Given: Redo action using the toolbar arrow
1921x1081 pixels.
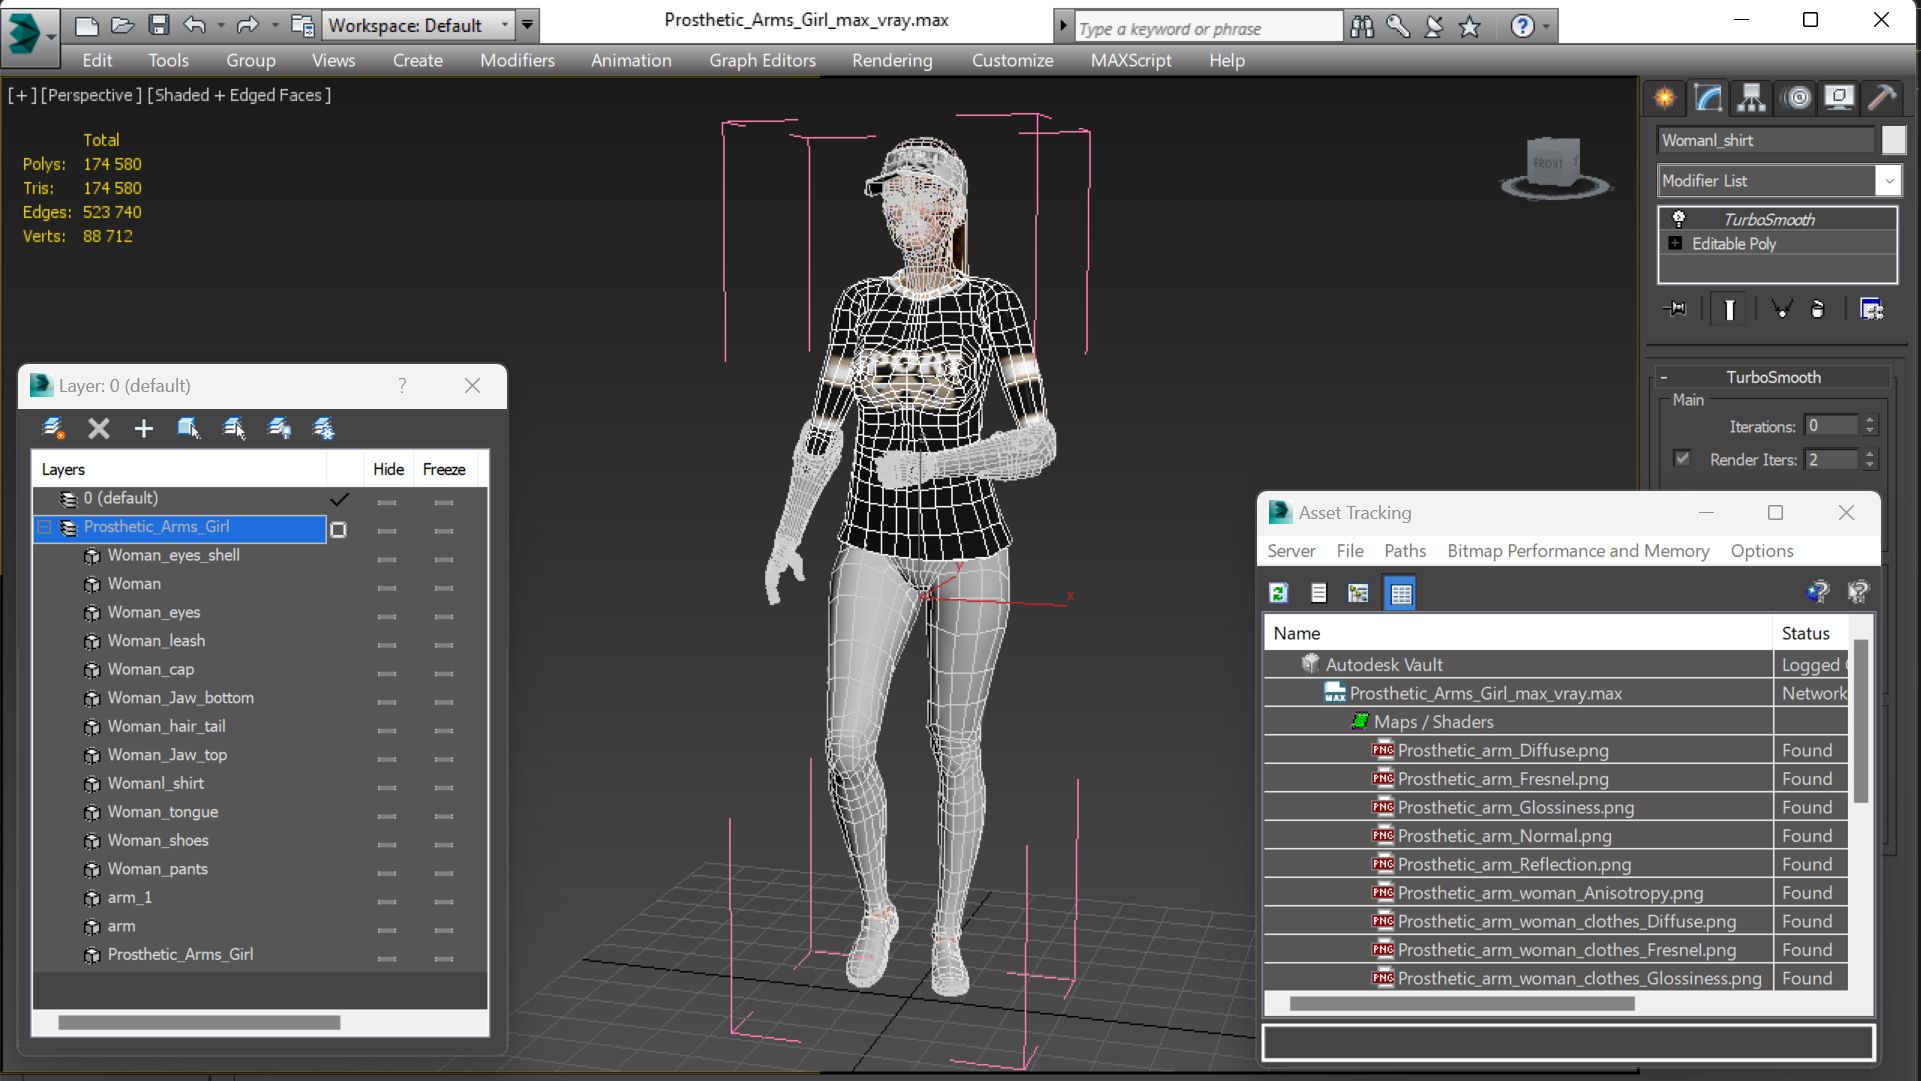Looking at the screenshot, I should pyautogui.click(x=246, y=25).
